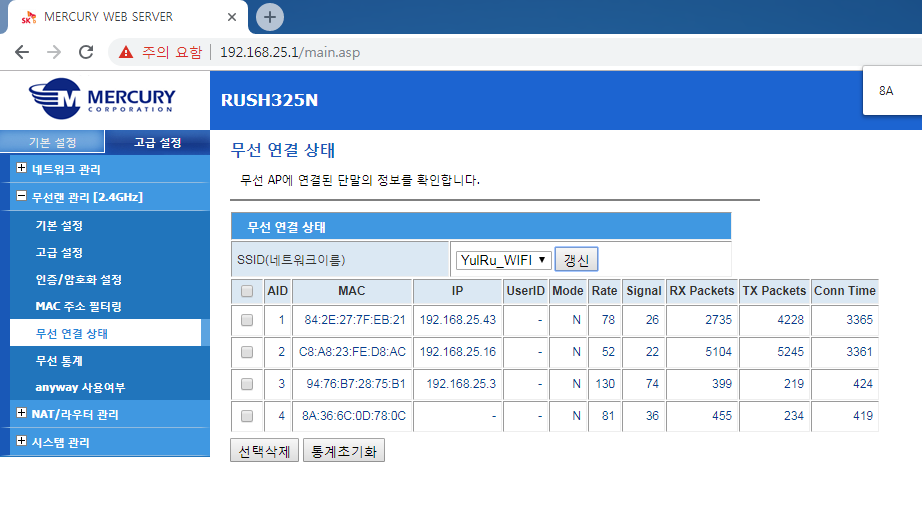
Task: Open 인증/암호화 설정 menu item
Action: [x=78, y=280]
